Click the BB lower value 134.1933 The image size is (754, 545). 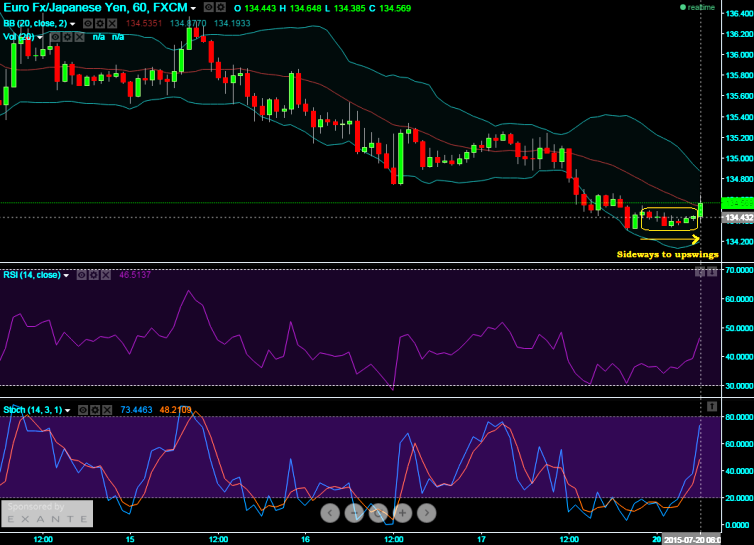coord(232,23)
